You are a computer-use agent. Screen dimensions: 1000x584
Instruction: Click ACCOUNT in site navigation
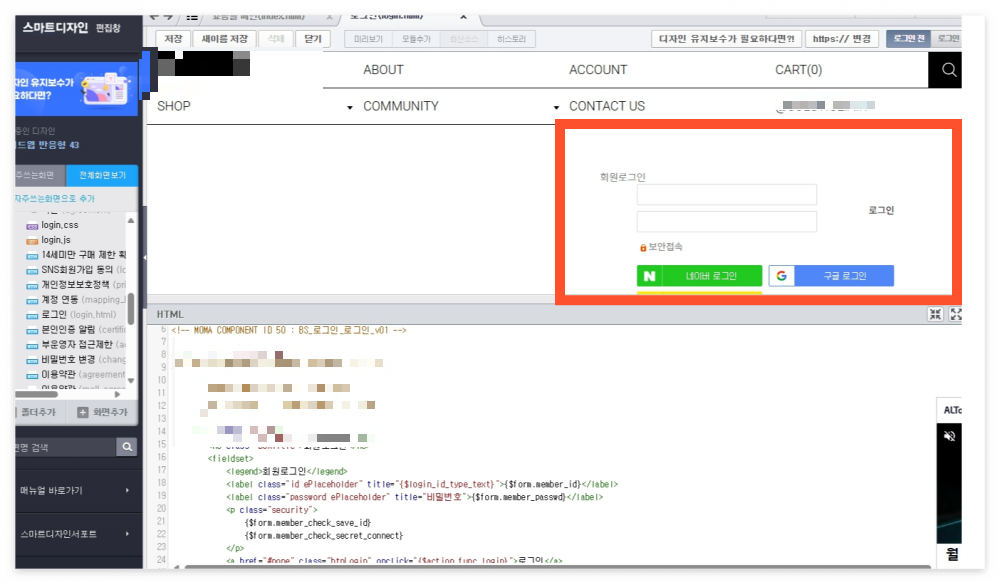point(598,70)
